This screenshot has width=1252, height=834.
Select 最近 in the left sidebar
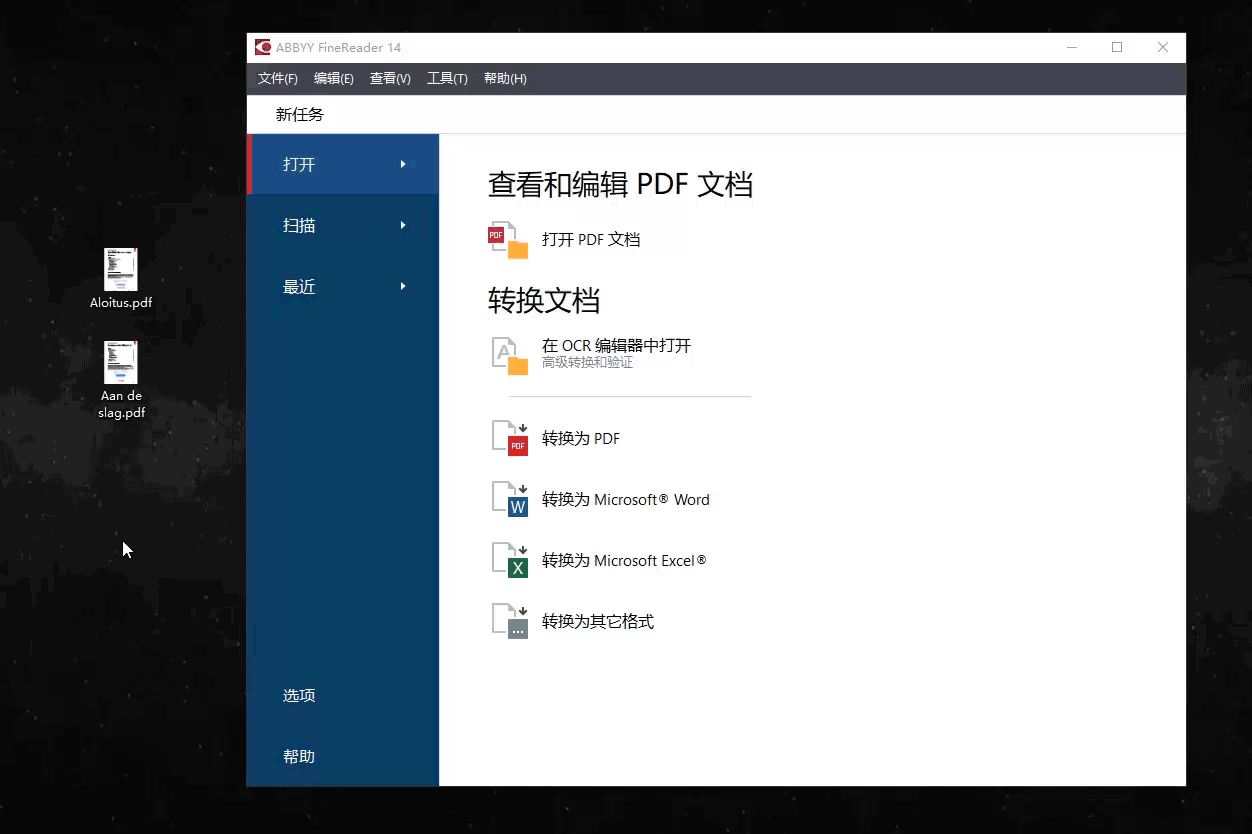pos(343,286)
